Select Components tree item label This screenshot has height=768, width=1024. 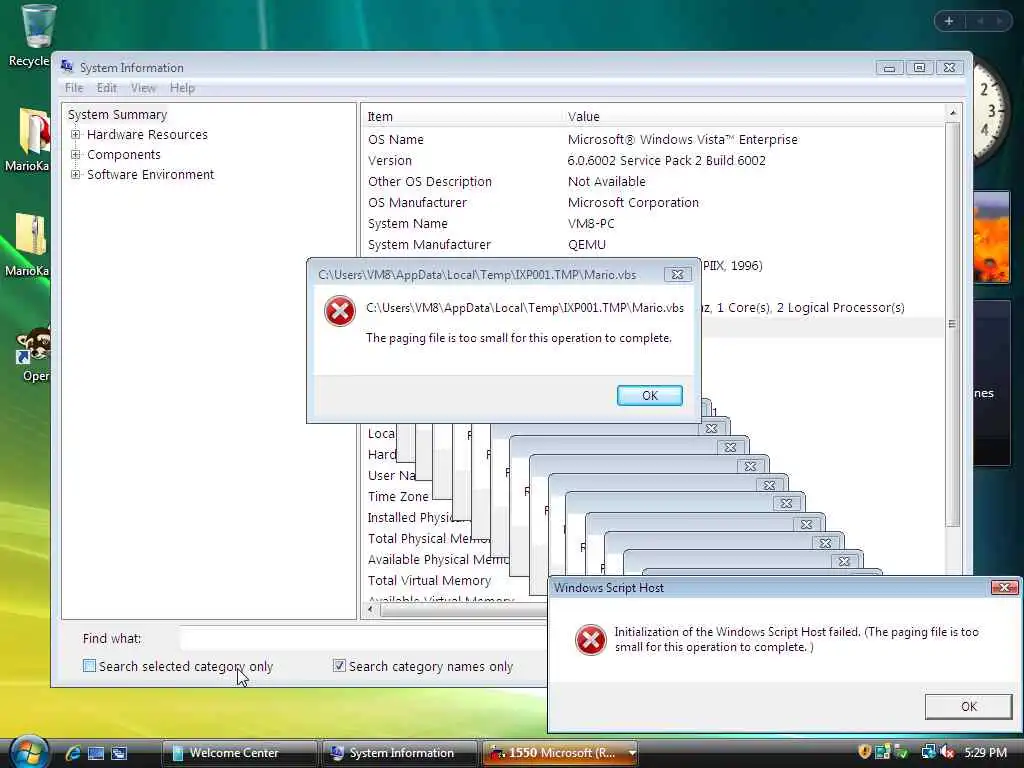pyautogui.click(x=123, y=155)
